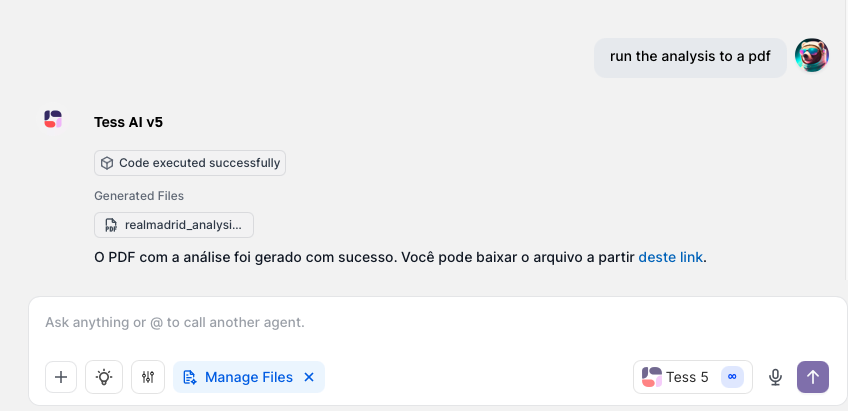Image resolution: width=848 pixels, height=411 pixels.
Task: Expand Code executed successfully details
Action: (190, 163)
